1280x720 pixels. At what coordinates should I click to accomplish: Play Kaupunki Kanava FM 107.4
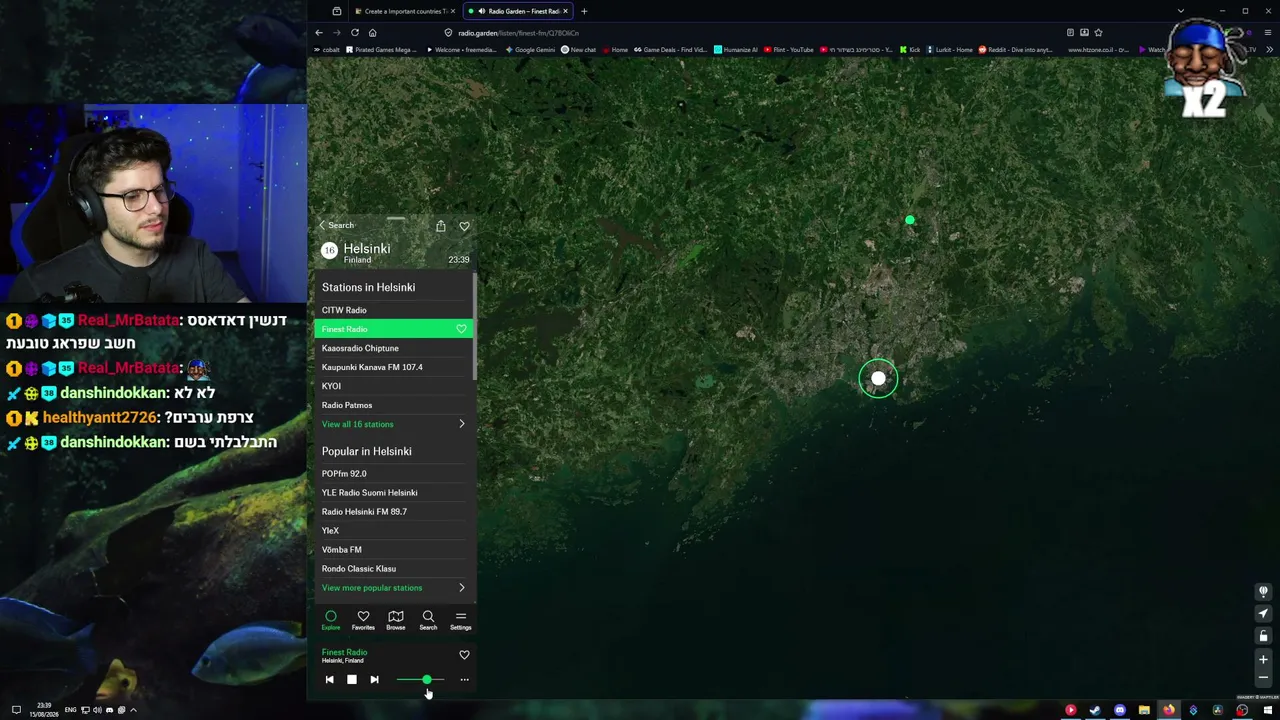click(x=394, y=367)
